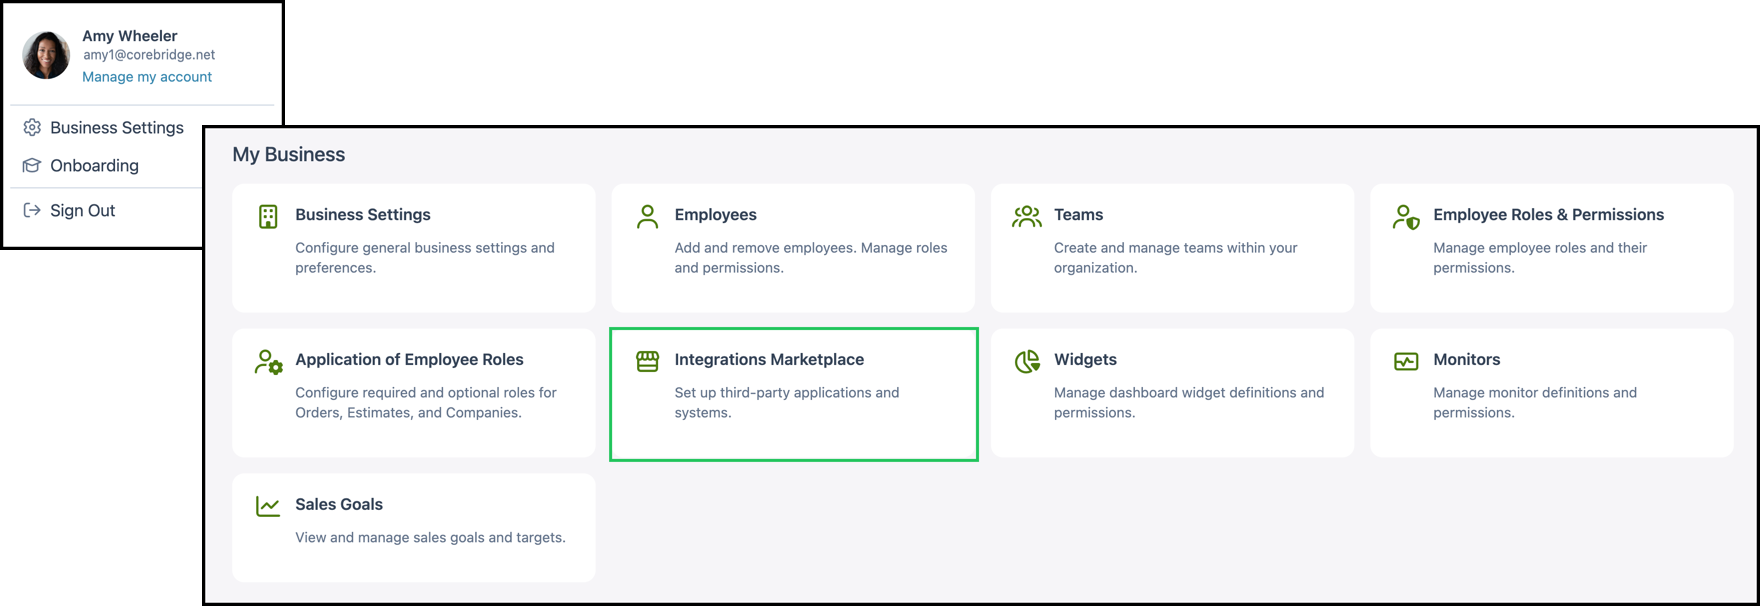The image size is (1760, 606).
Task: Click 'Create and manage teams' description text
Action: [1176, 258]
